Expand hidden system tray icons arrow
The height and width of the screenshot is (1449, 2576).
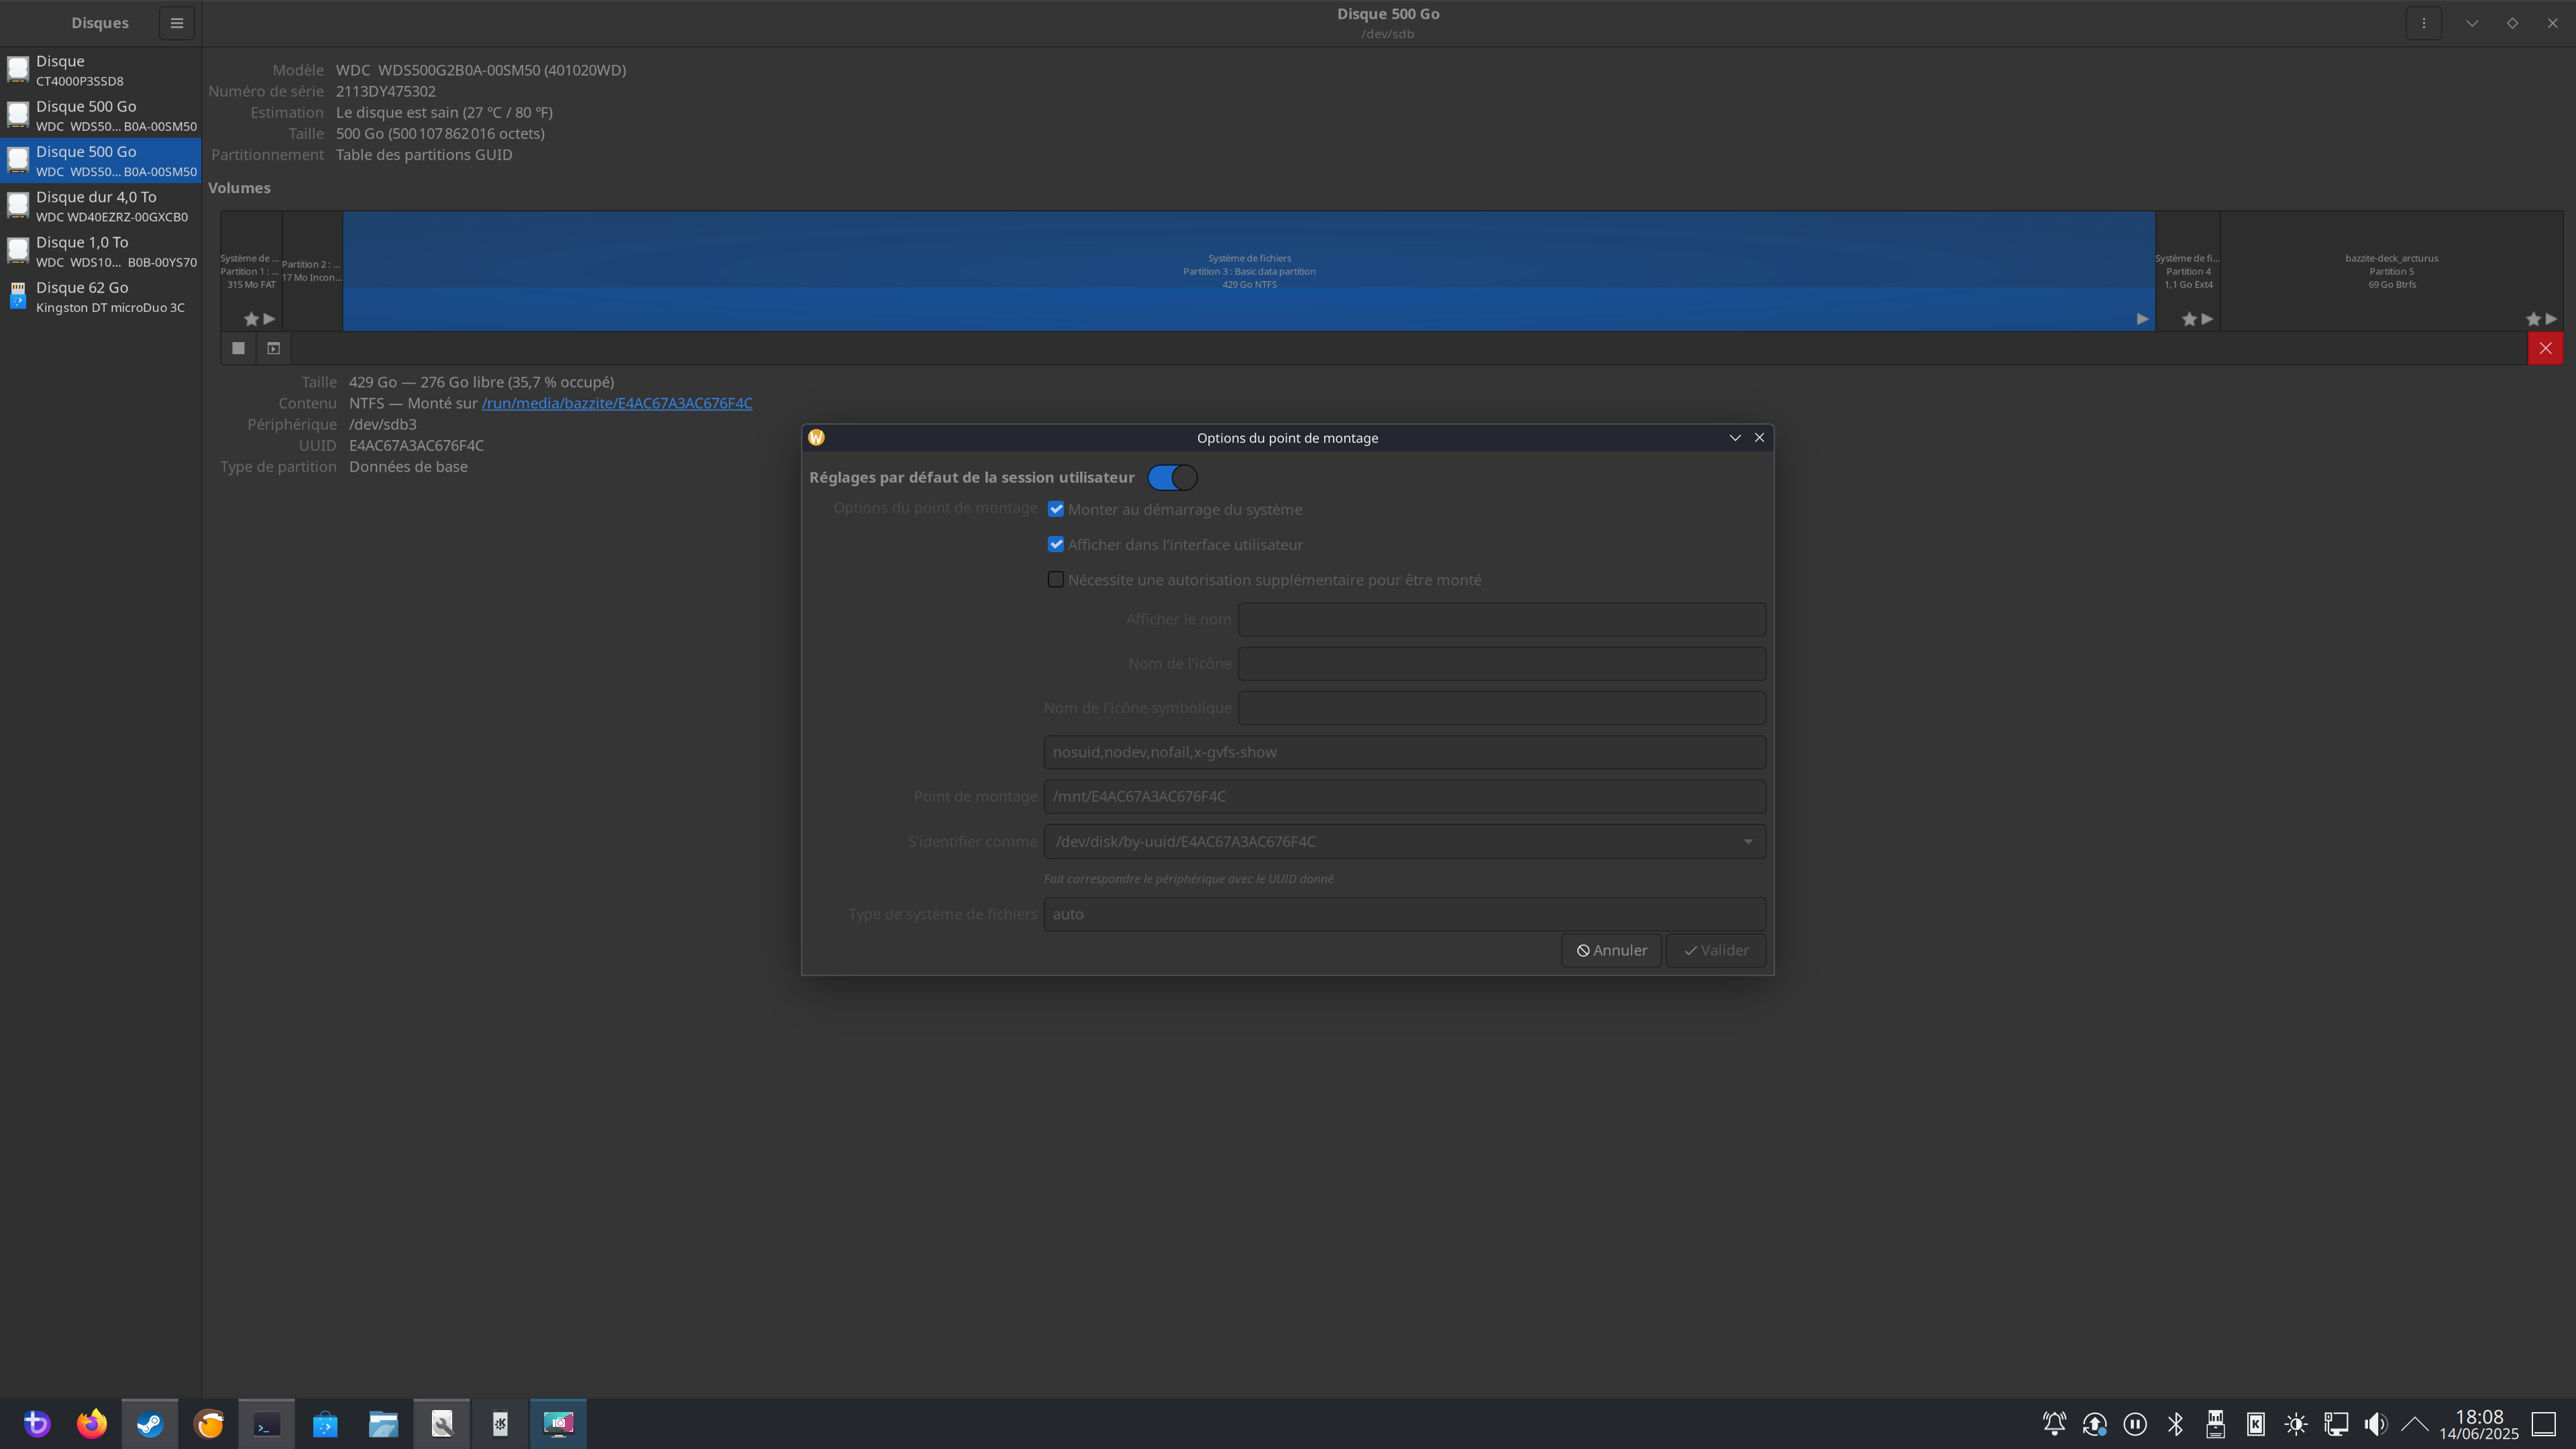click(x=2414, y=1423)
